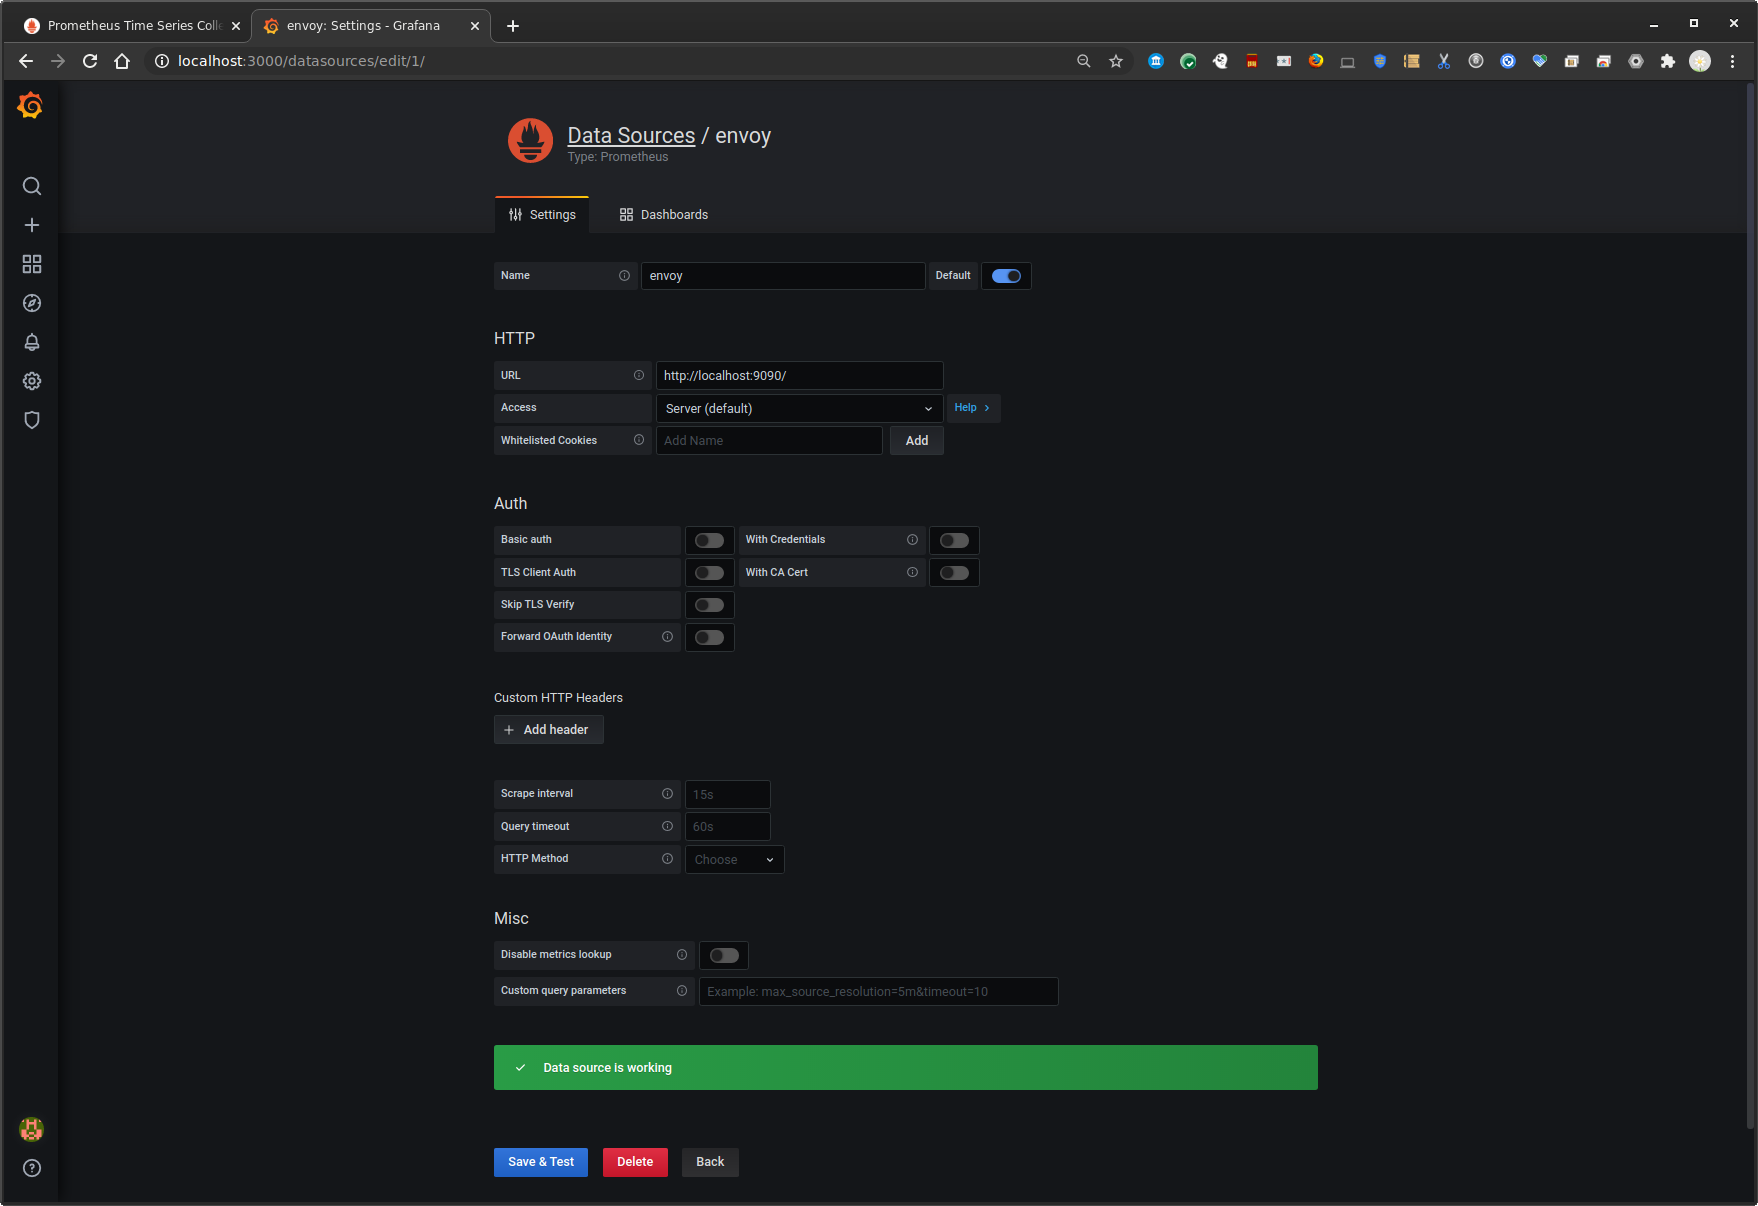The image size is (1758, 1206).
Task: Switch to the Settings tab
Action: [542, 215]
